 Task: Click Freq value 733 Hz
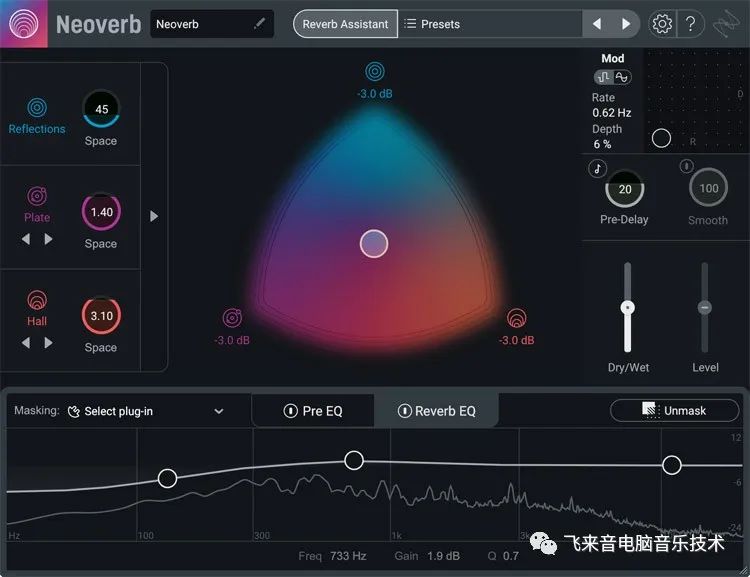coord(348,556)
